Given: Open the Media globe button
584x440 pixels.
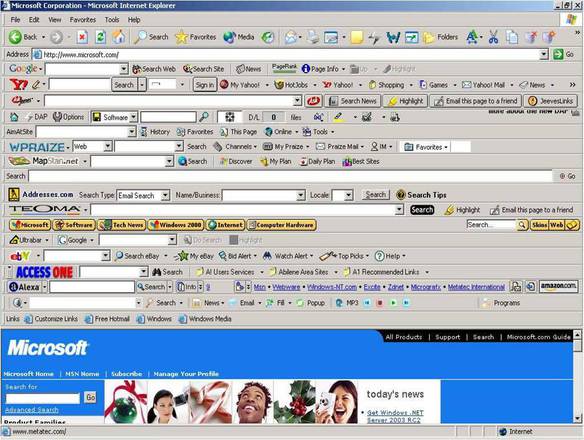Looking at the screenshot, I should click(229, 37).
